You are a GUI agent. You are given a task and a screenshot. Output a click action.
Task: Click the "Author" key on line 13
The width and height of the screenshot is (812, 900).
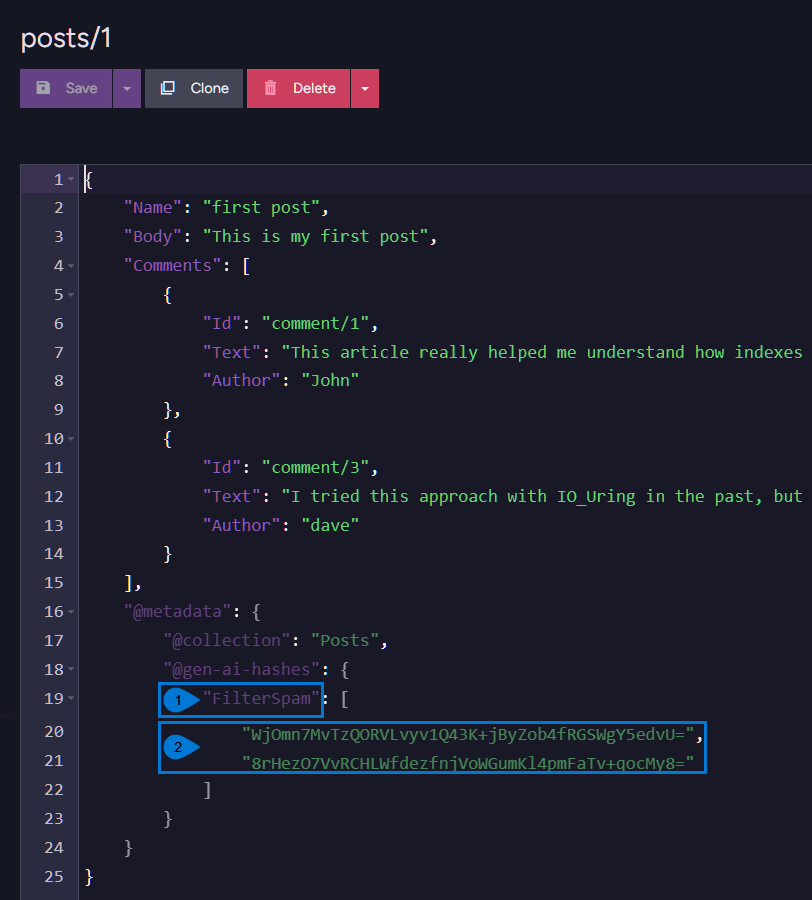pyautogui.click(x=241, y=526)
